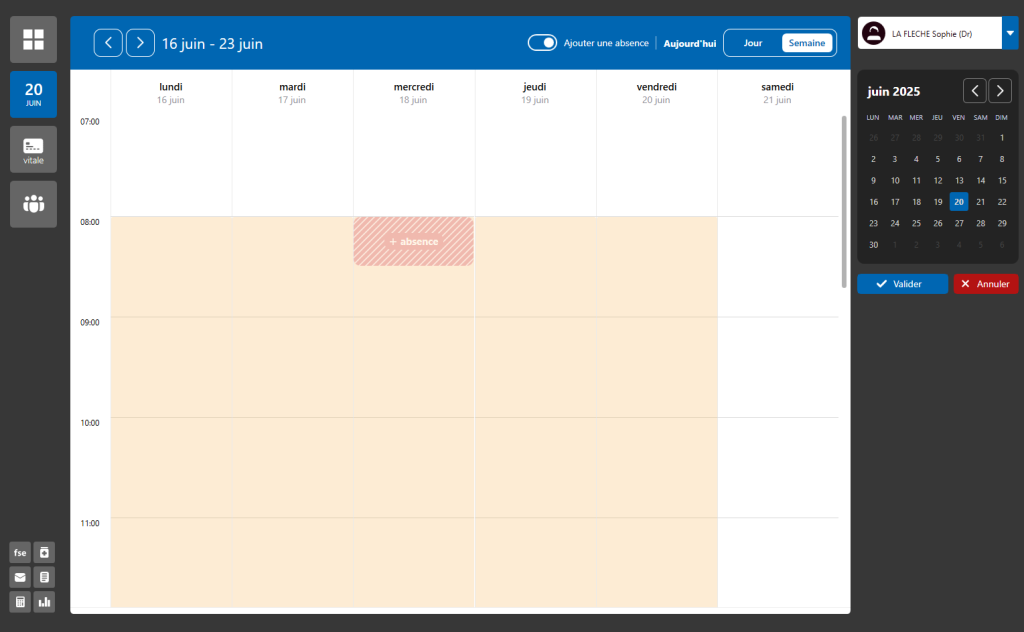Screen dimensions: 1024x632
Task: Place the absence block on mercredi
Action: (x=413, y=241)
